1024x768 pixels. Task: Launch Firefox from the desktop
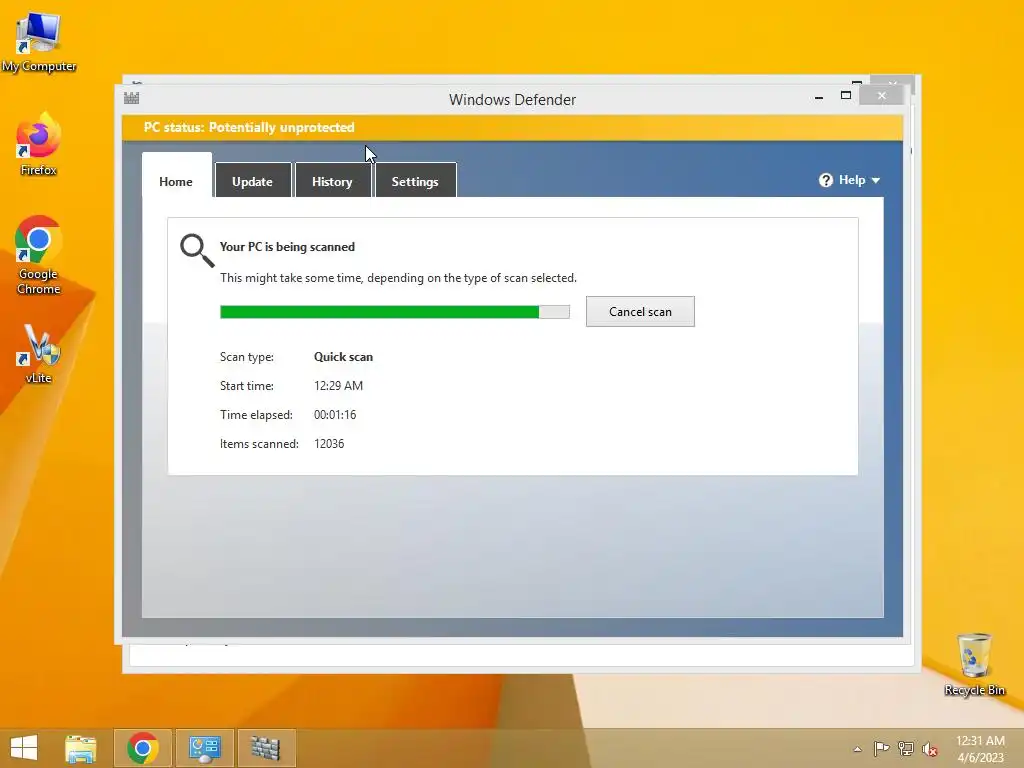pos(39,145)
